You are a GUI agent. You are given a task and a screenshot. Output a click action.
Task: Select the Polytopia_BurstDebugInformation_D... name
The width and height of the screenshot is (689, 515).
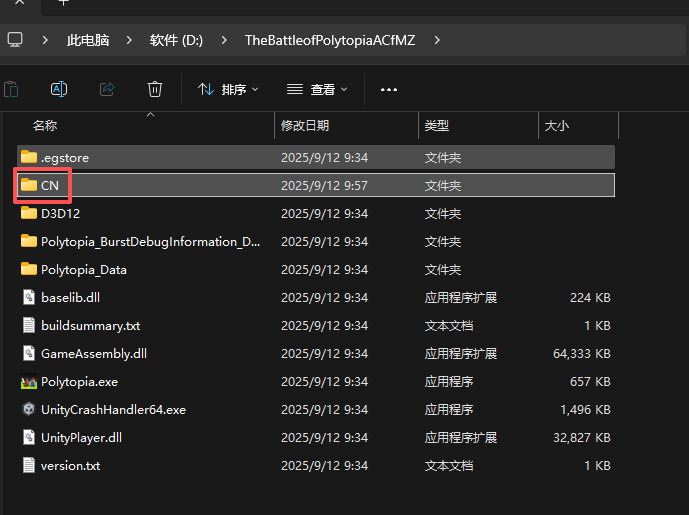[150, 242]
